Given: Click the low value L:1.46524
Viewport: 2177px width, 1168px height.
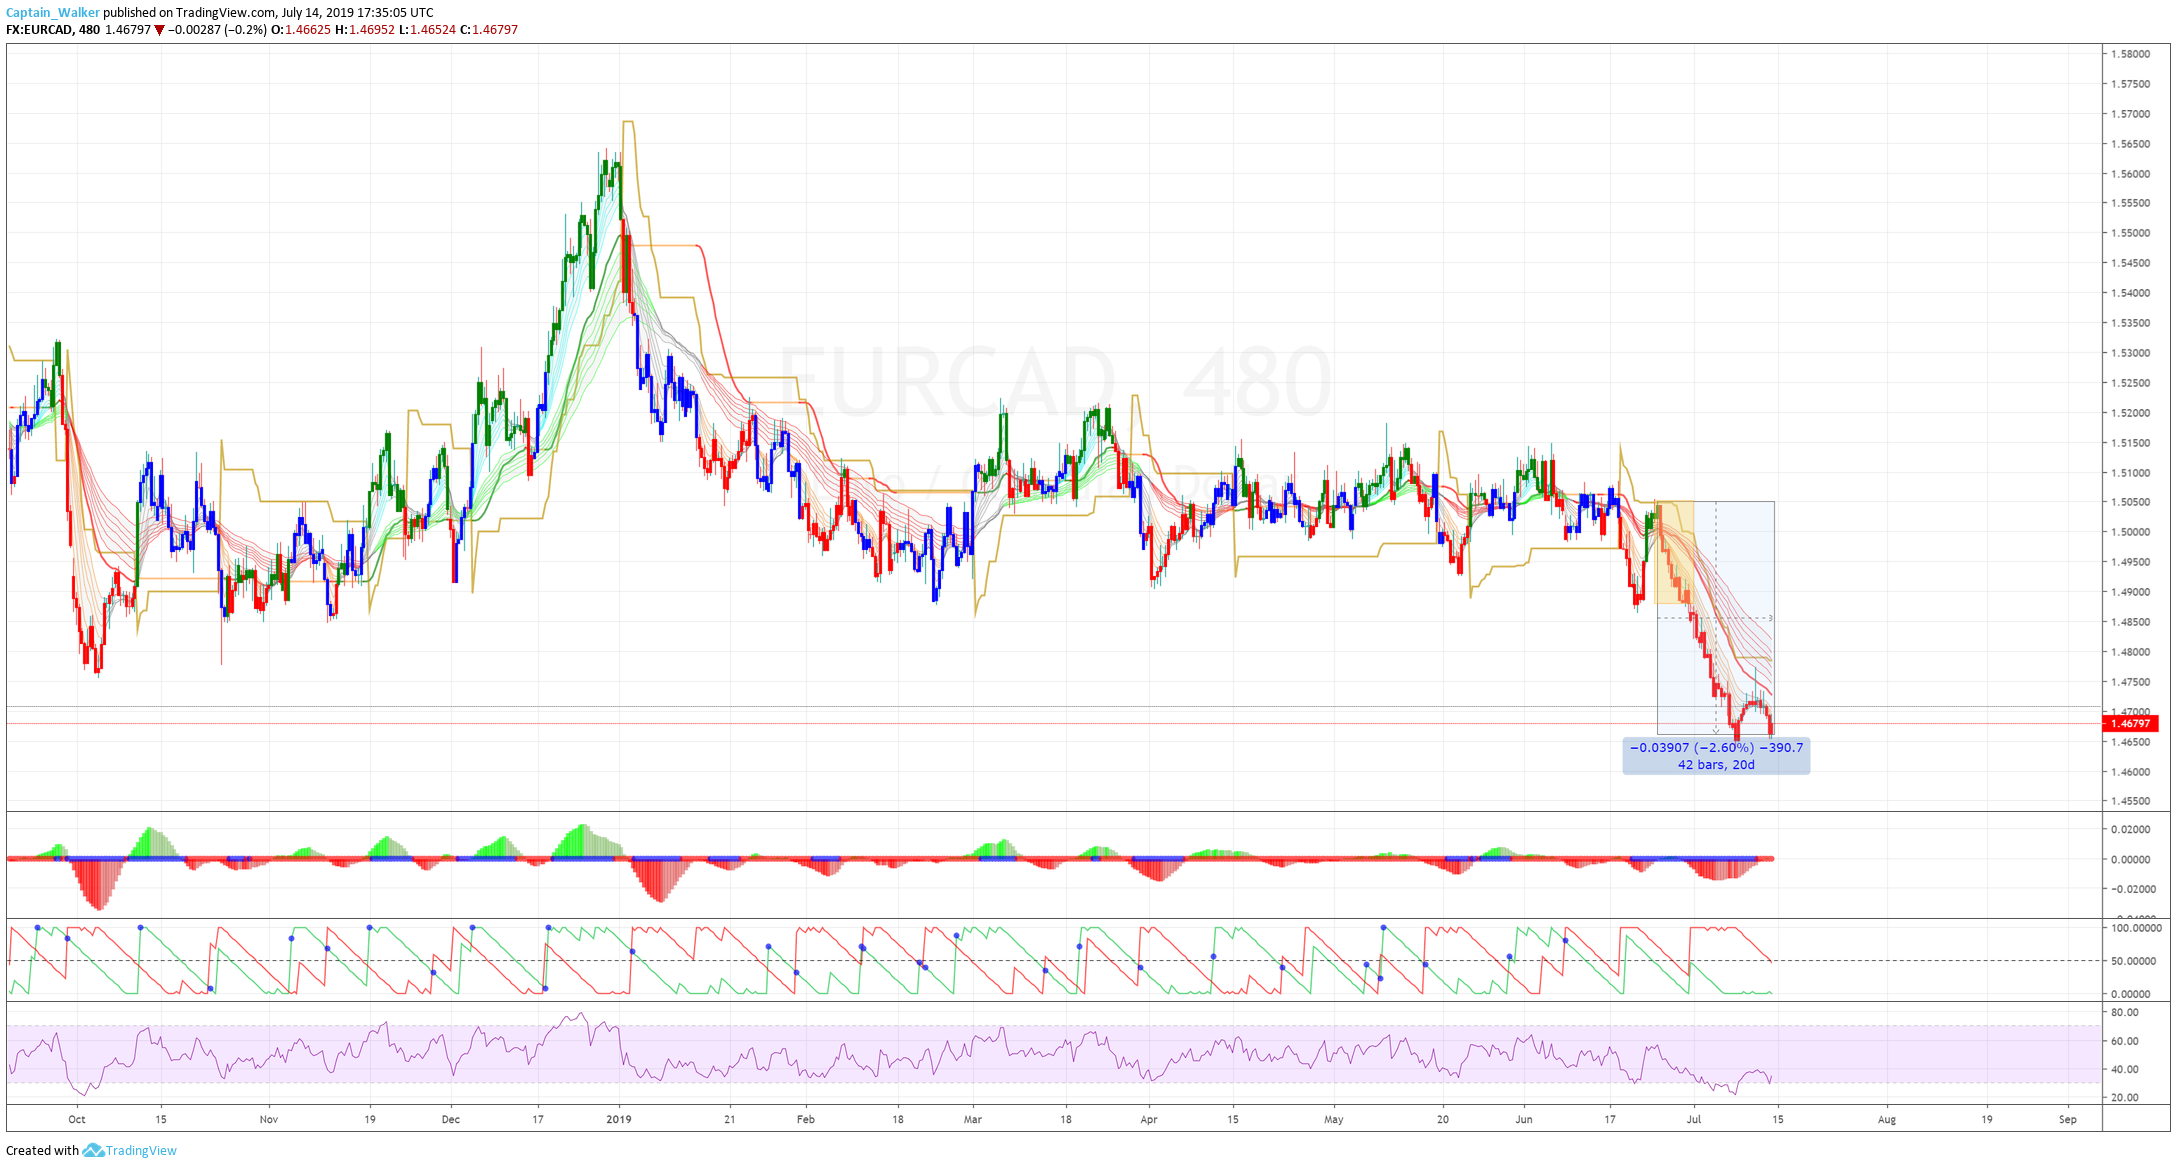Looking at the screenshot, I should pos(427,30).
